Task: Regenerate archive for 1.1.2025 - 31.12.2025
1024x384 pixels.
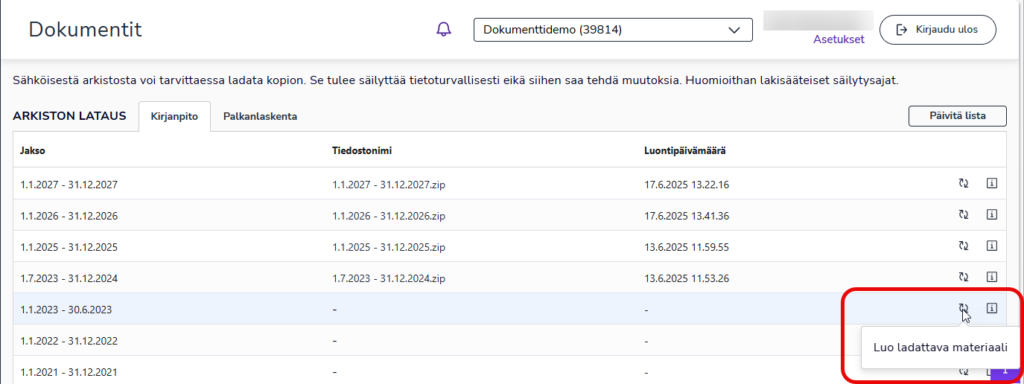Action: [x=963, y=246]
